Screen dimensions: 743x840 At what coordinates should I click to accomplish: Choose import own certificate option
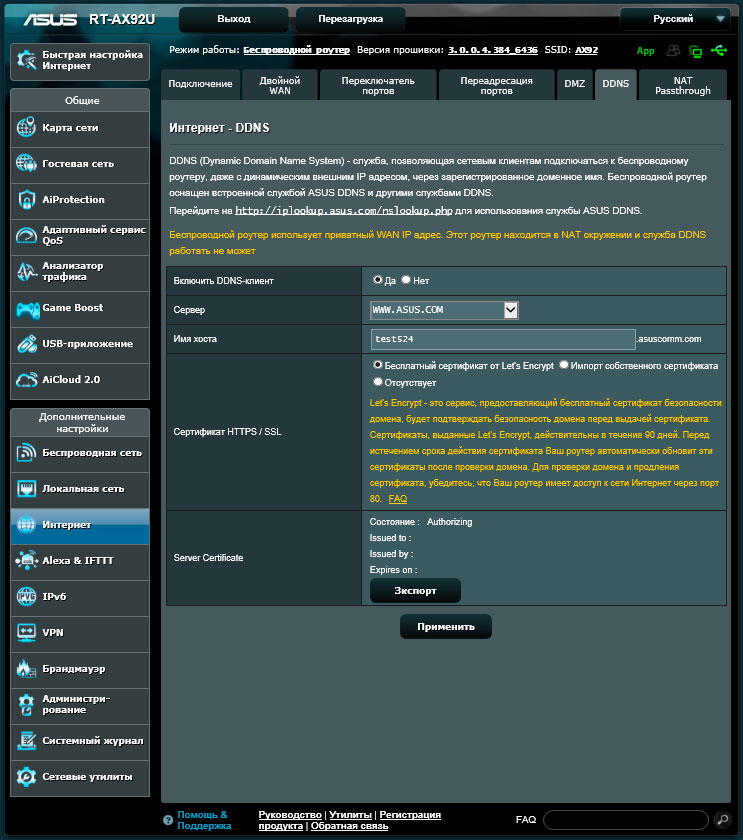564,365
